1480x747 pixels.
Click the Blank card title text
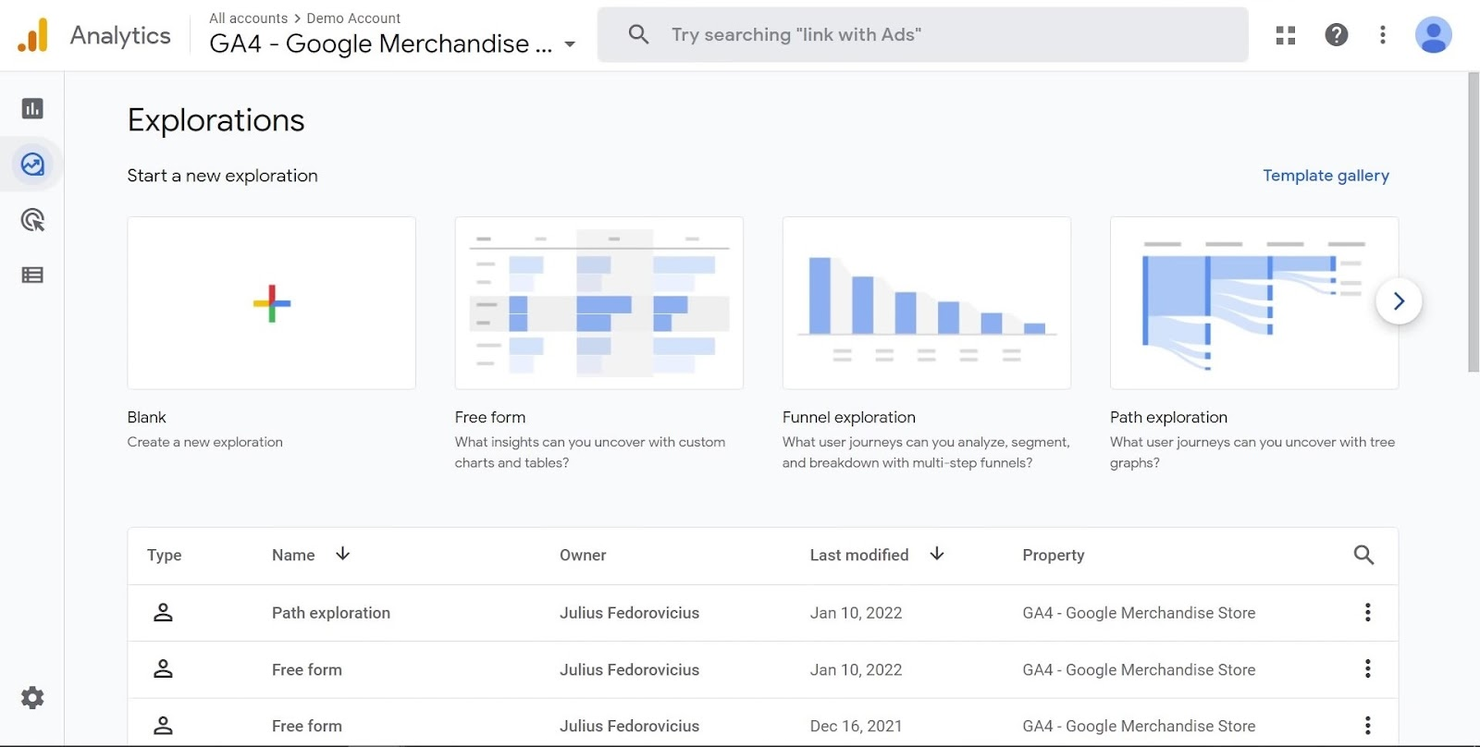(x=147, y=417)
